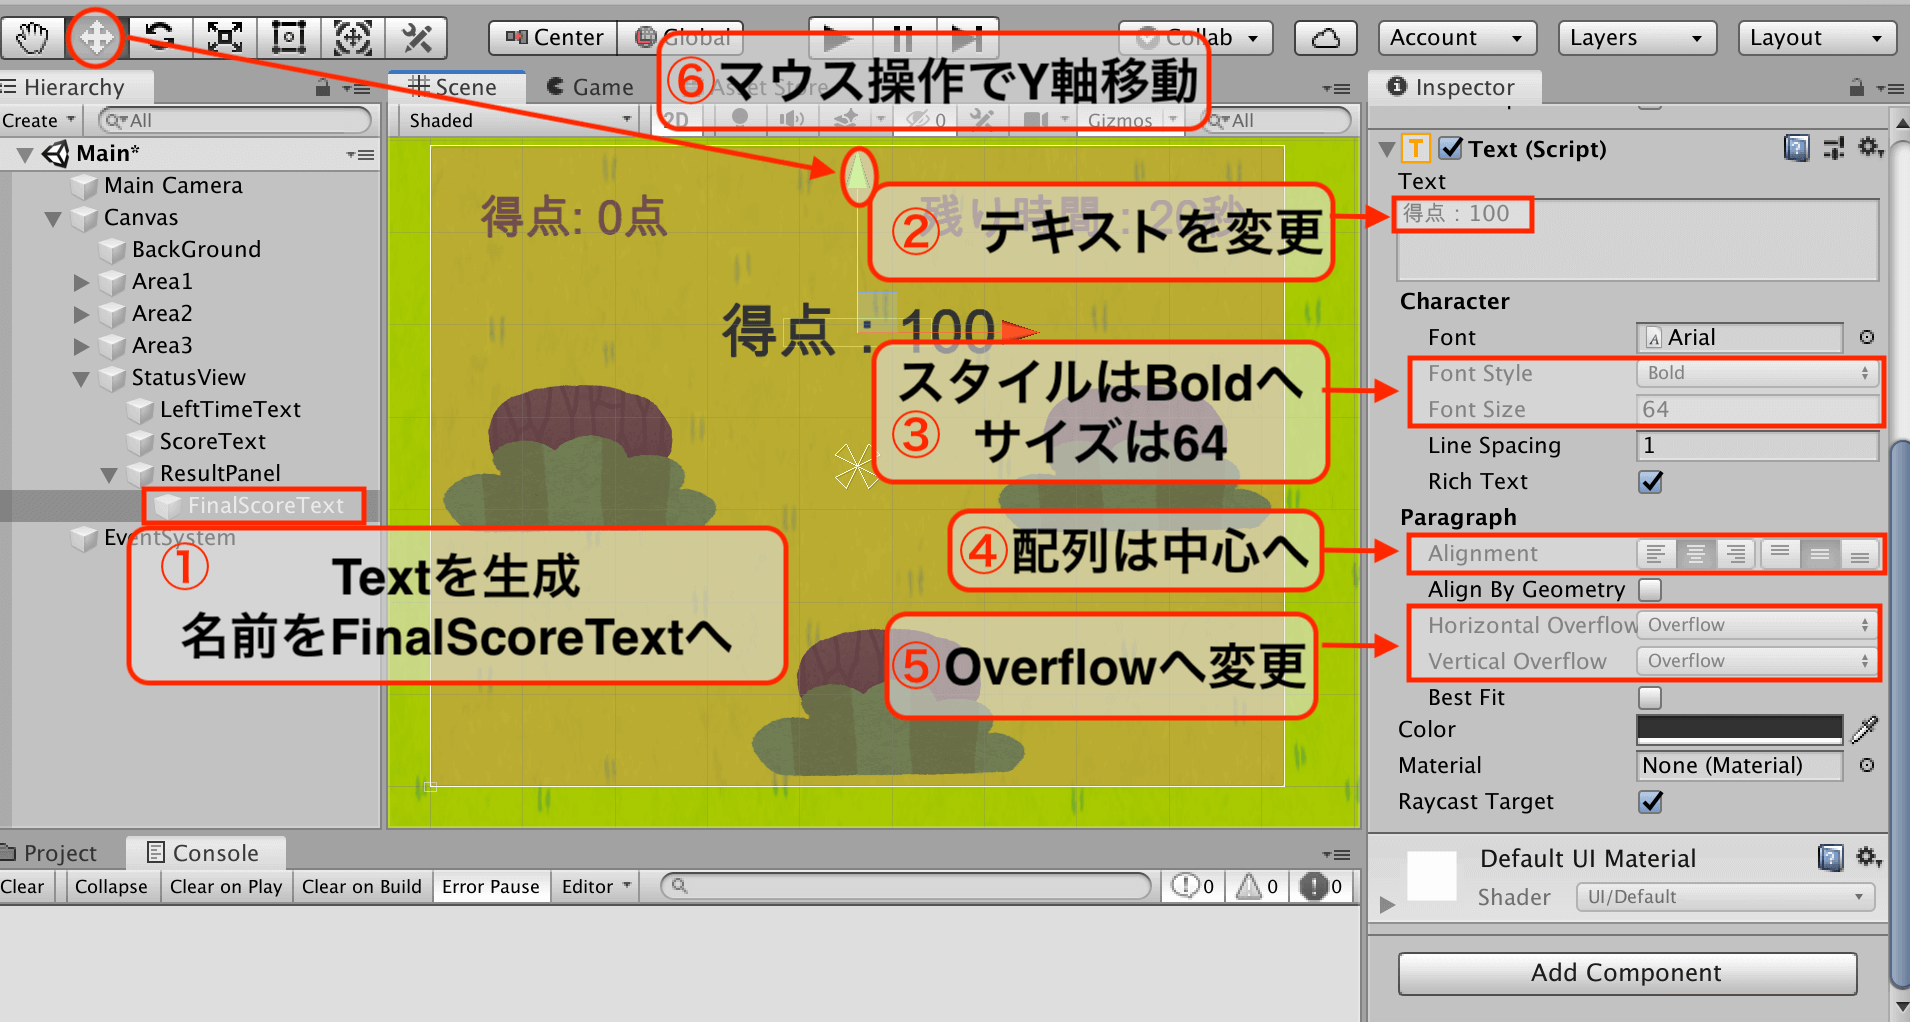Toggle console info messages filter

coord(1193,886)
